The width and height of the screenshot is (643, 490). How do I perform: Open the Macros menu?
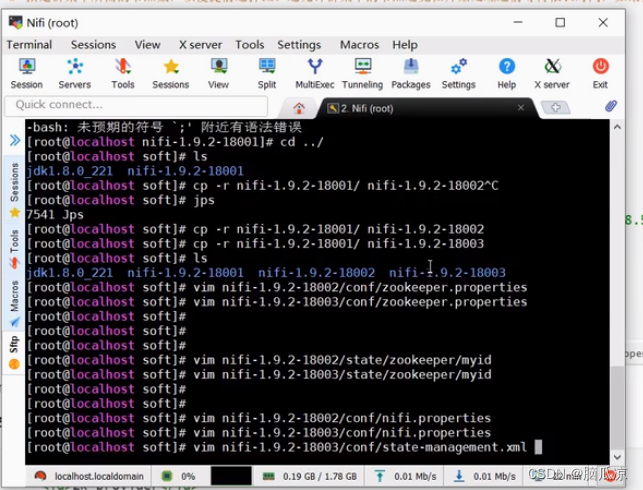[x=360, y=44]
